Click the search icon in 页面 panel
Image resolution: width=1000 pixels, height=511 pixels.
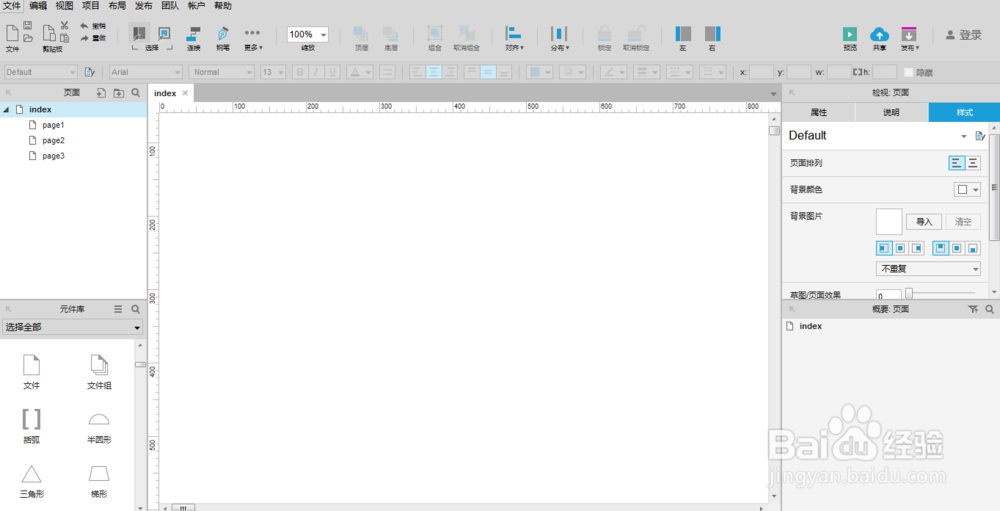[135, 93]
